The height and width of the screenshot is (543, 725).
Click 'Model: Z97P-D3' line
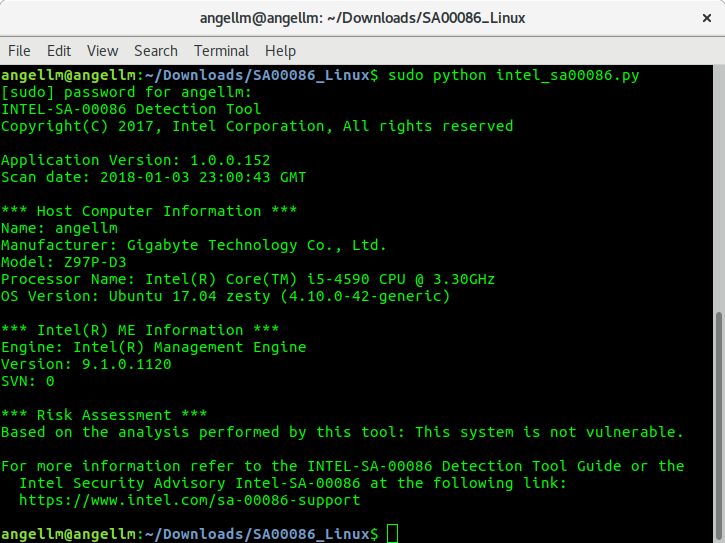pos(64,262)
